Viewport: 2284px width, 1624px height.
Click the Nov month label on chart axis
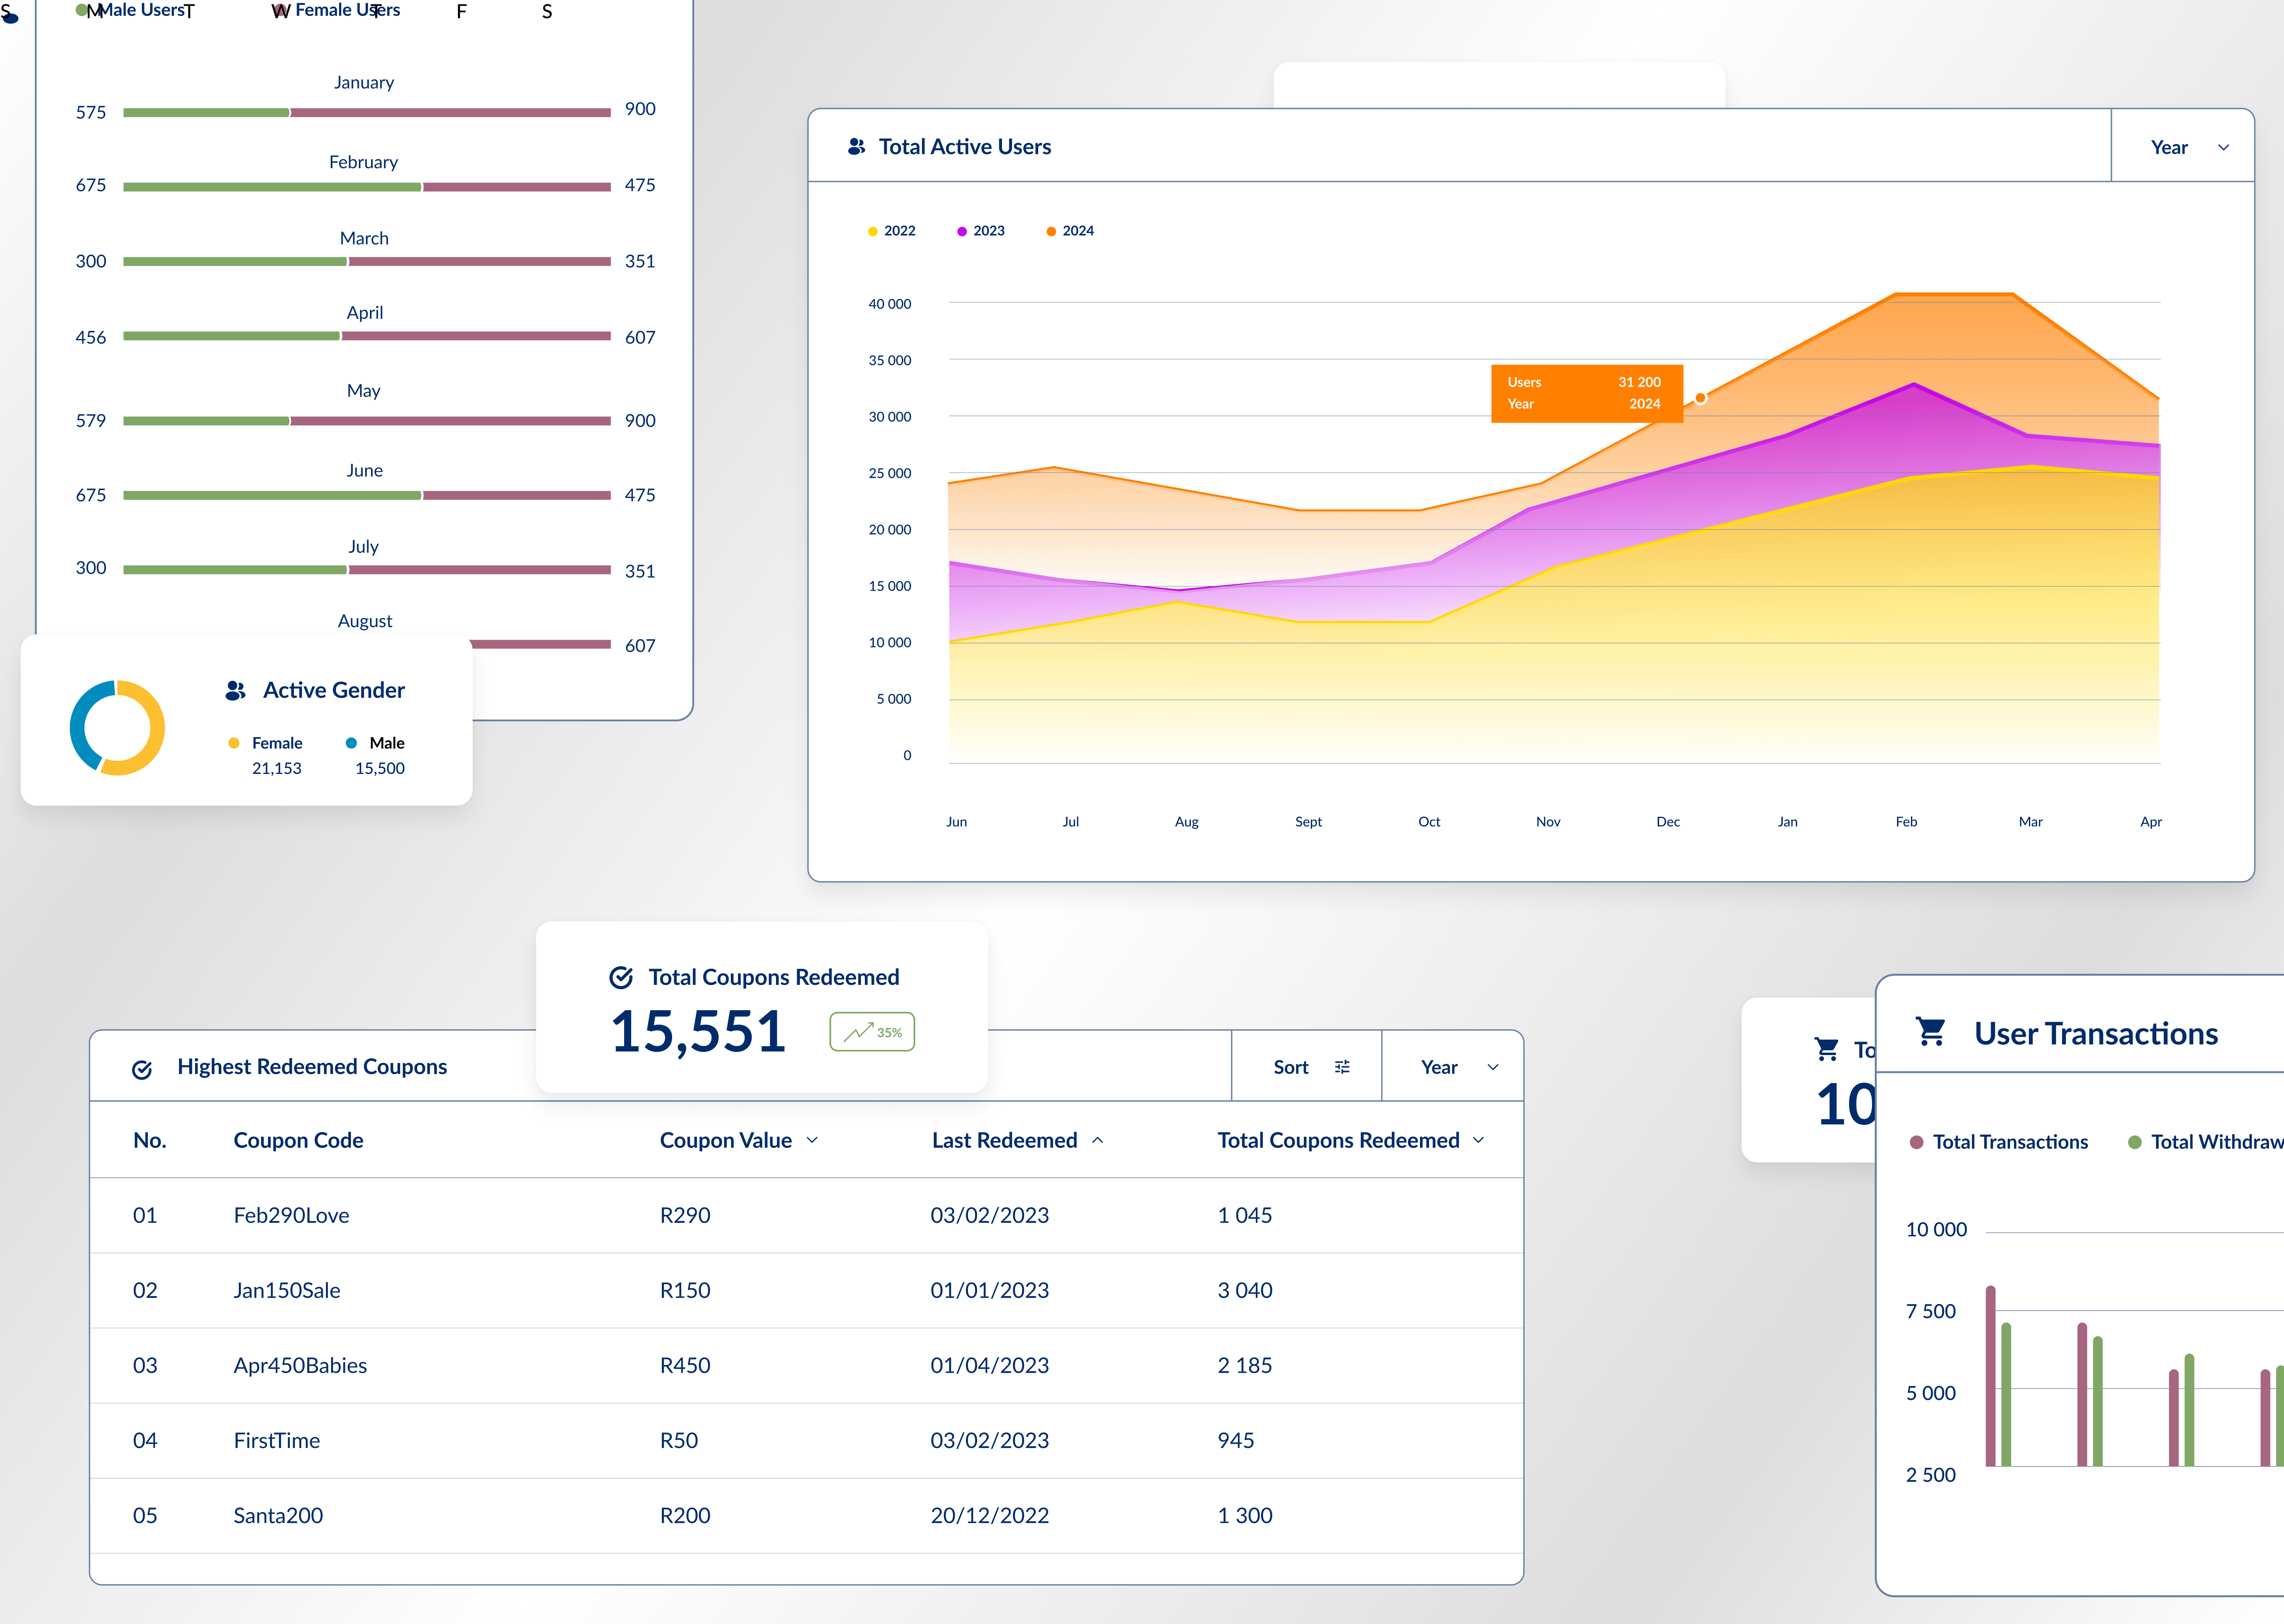[1548, 822]
